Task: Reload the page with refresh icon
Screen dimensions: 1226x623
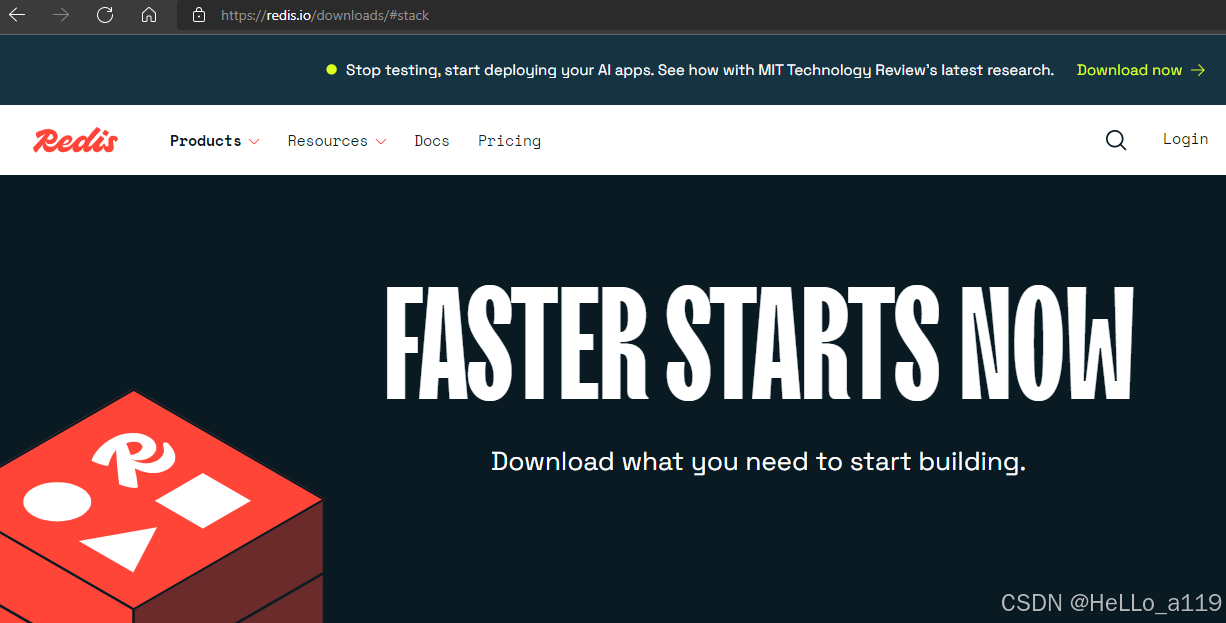Action: click(x=105, y=15)
